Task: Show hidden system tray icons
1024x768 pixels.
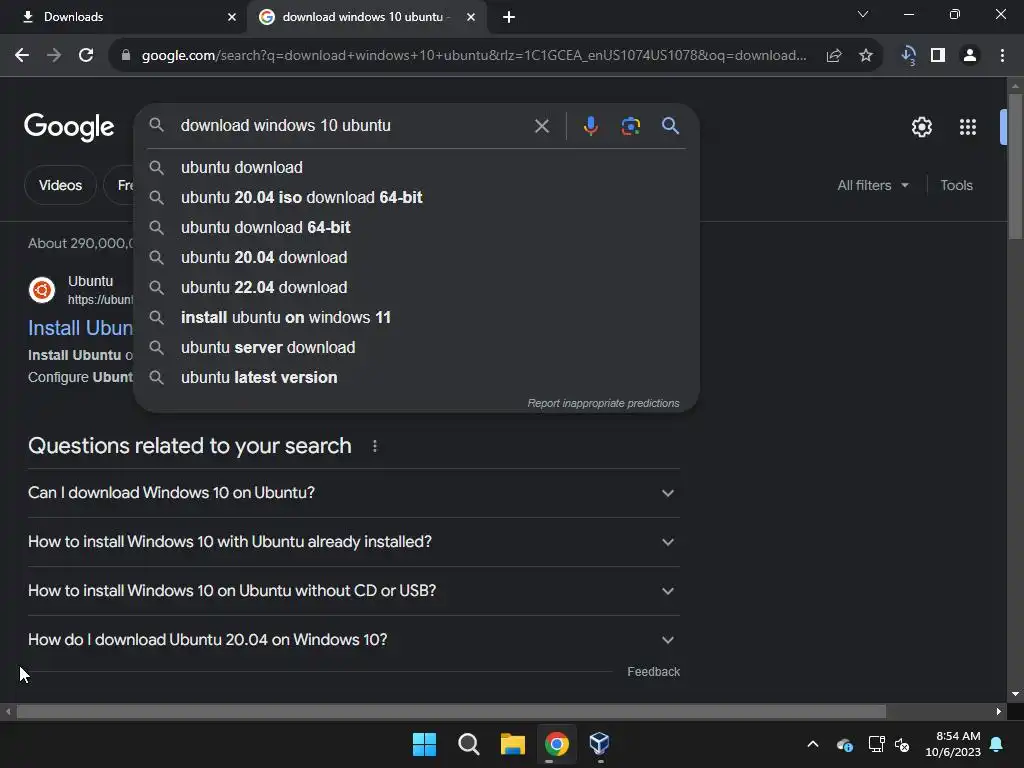Action: click(x=813, y=744)
